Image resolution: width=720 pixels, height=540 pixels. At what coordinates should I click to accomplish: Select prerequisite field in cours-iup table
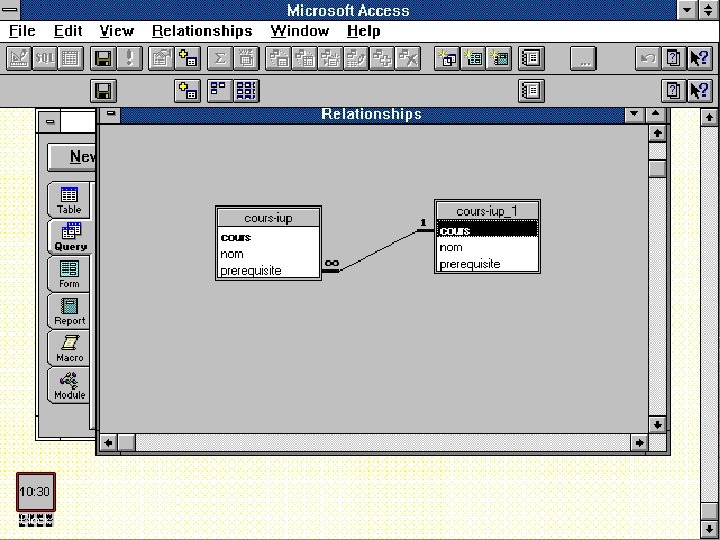tap(269, 270)
